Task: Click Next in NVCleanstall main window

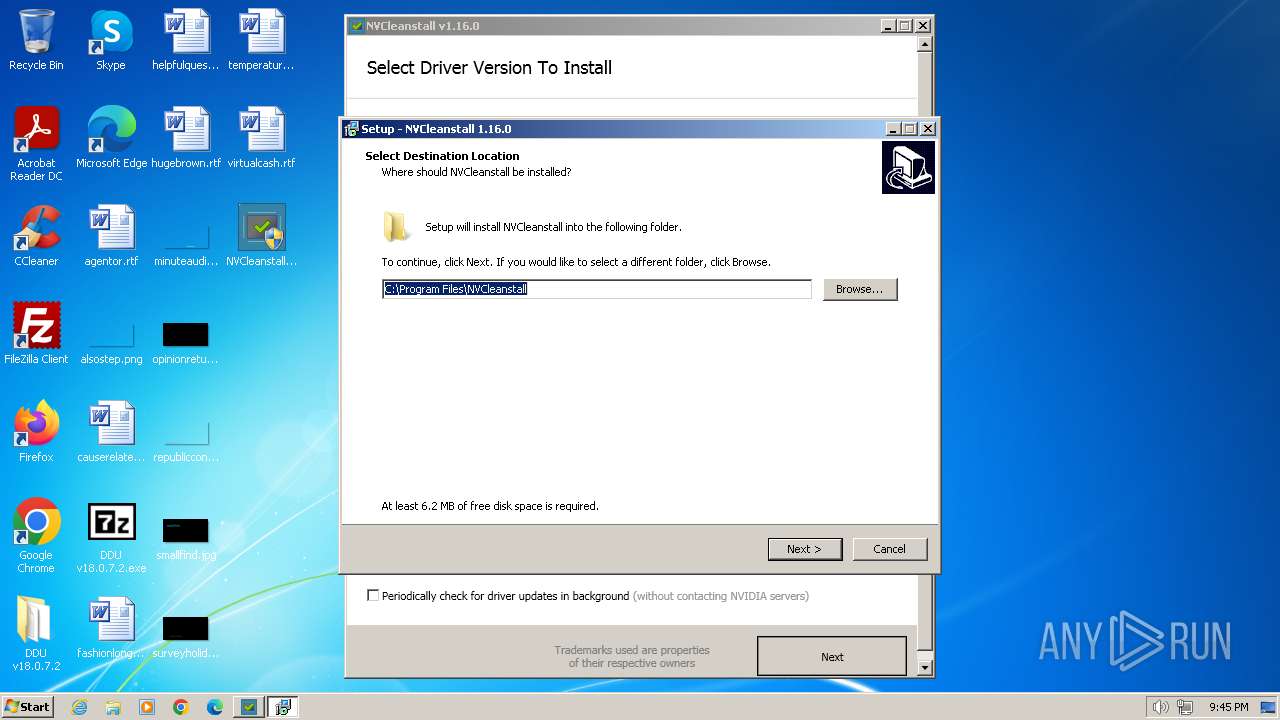Action: point(832,657)
